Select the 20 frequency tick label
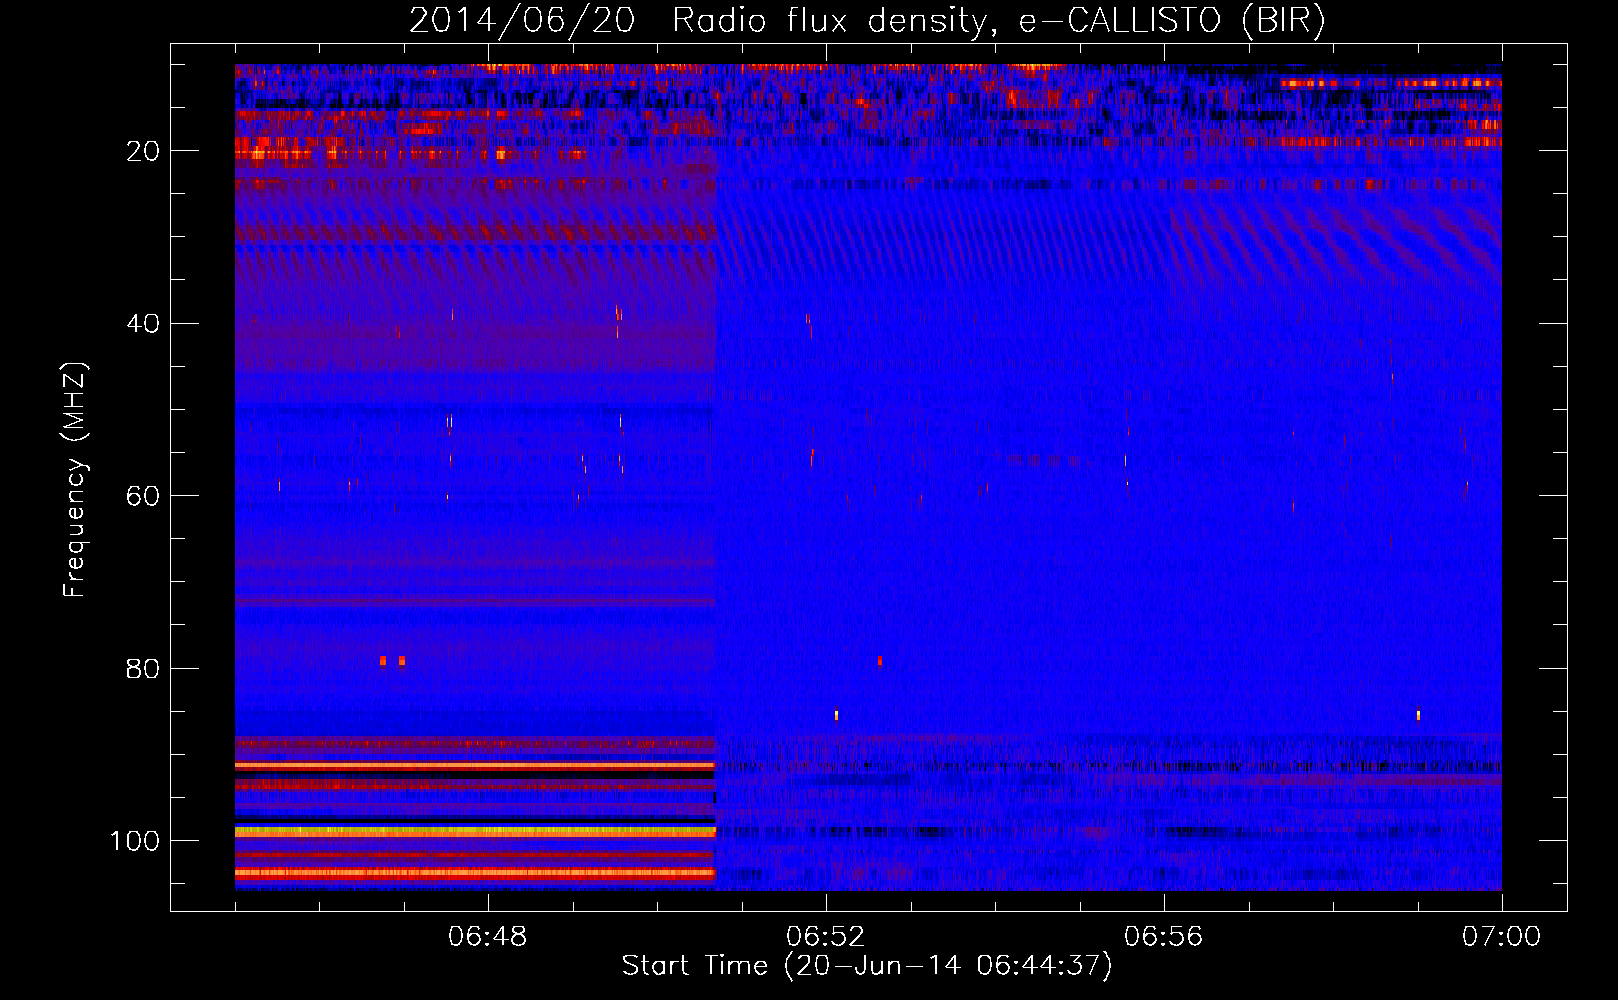Viewport: 1618px width, 1000px height. click(x=143, y=151)
